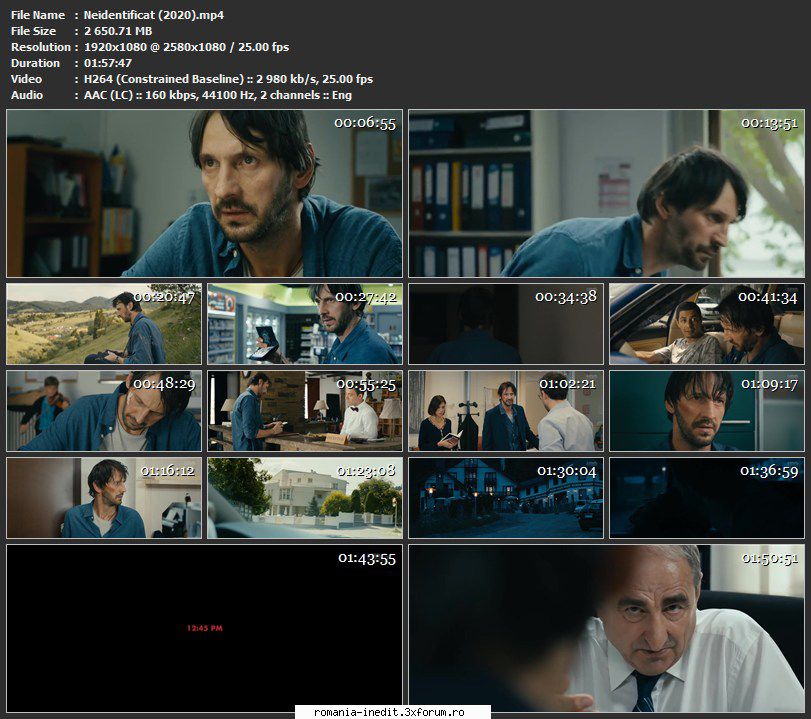The image size is (811, 719).
Task: Click the audio line starting AAC (LC)
Action: (x=217, y=95)
